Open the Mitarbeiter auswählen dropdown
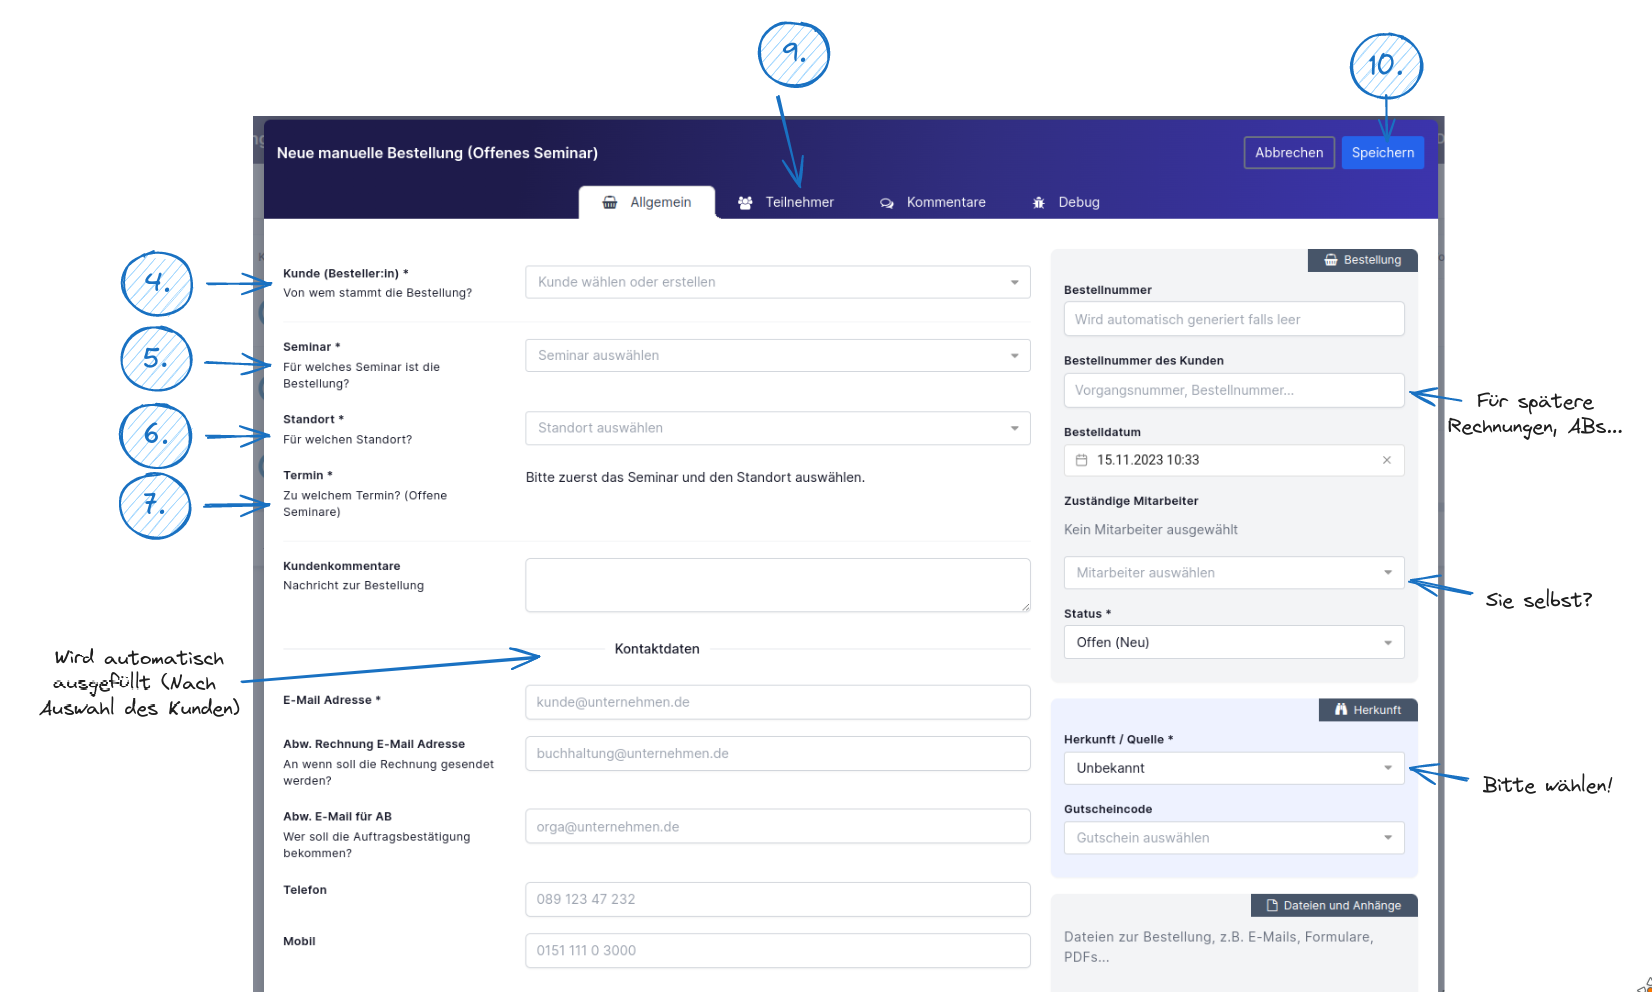 (1234, 573)
